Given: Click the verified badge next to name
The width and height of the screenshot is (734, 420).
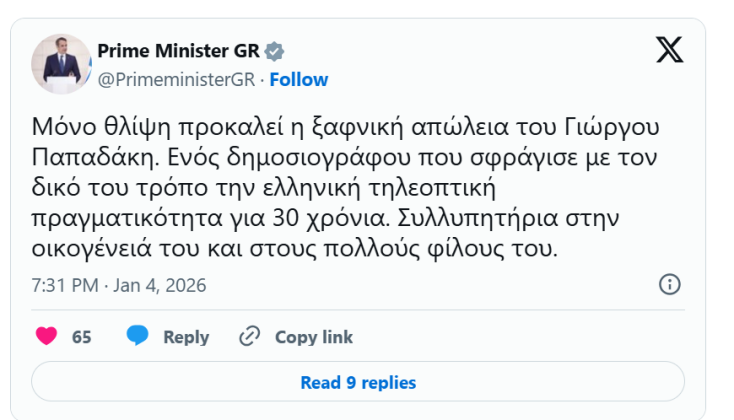Looking at the screenshot, I should click(x=274, y=52).
